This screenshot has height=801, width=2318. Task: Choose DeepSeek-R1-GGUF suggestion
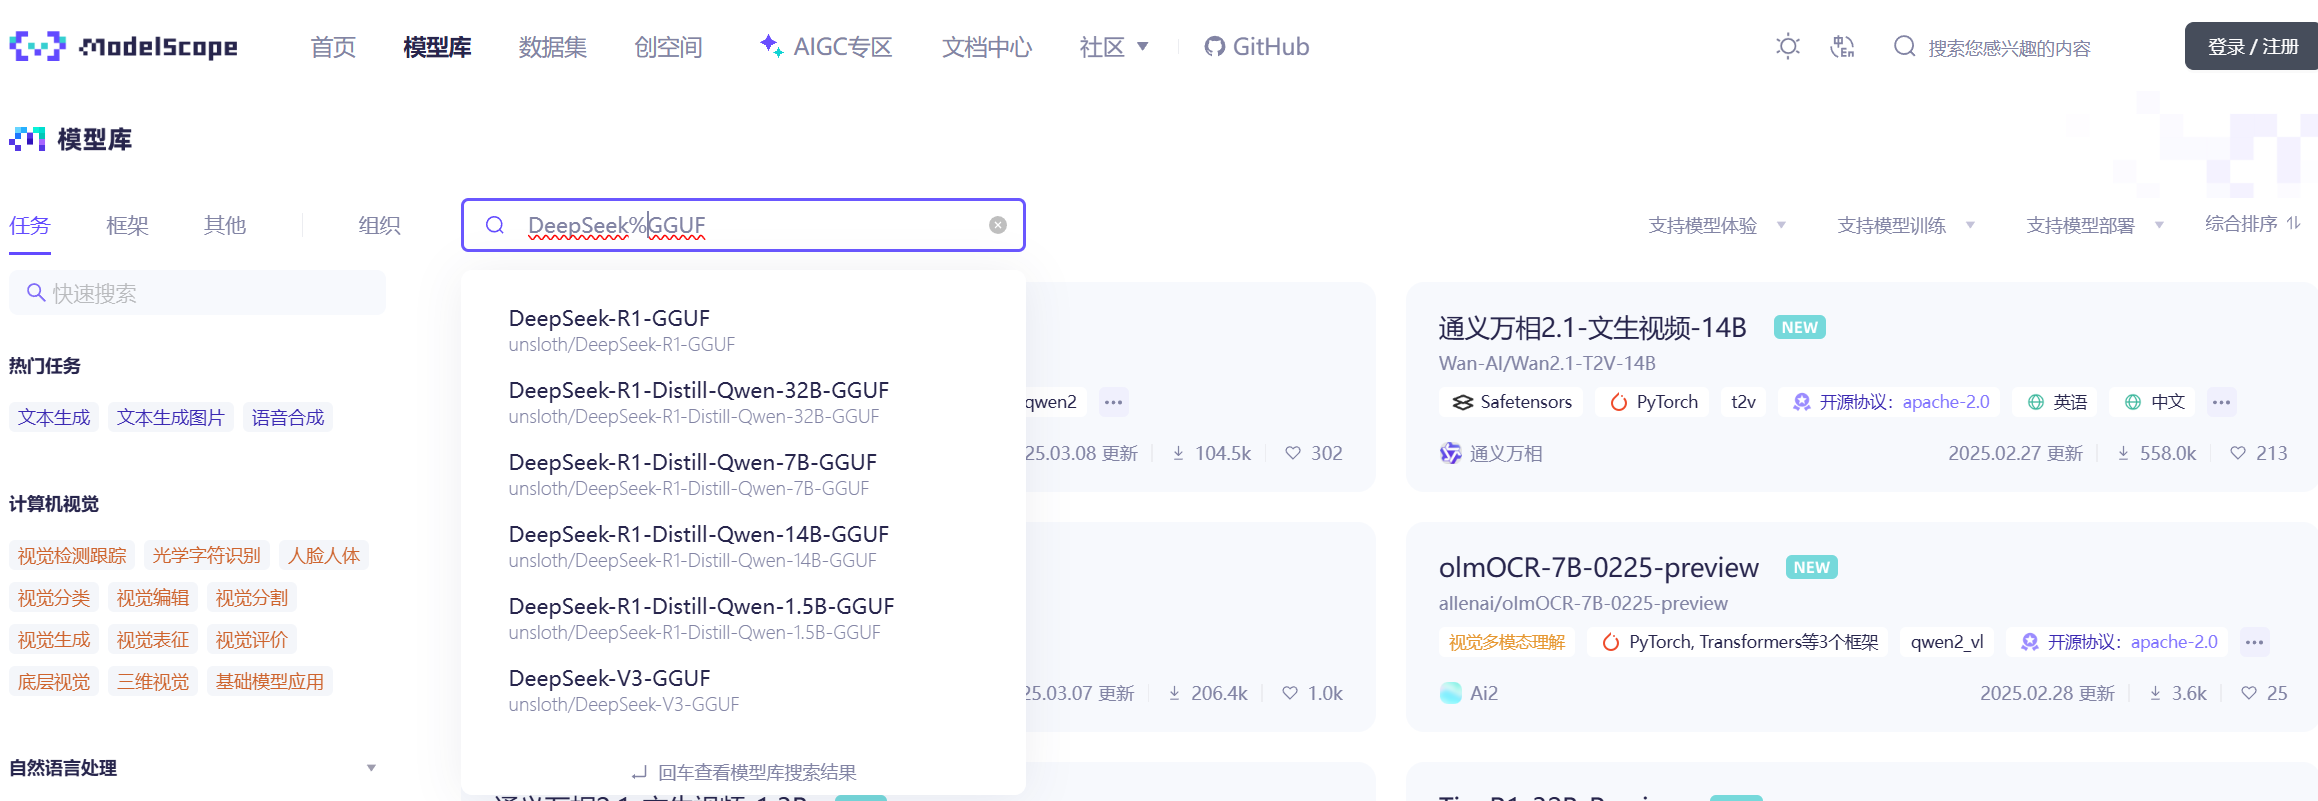pos(743,330)
